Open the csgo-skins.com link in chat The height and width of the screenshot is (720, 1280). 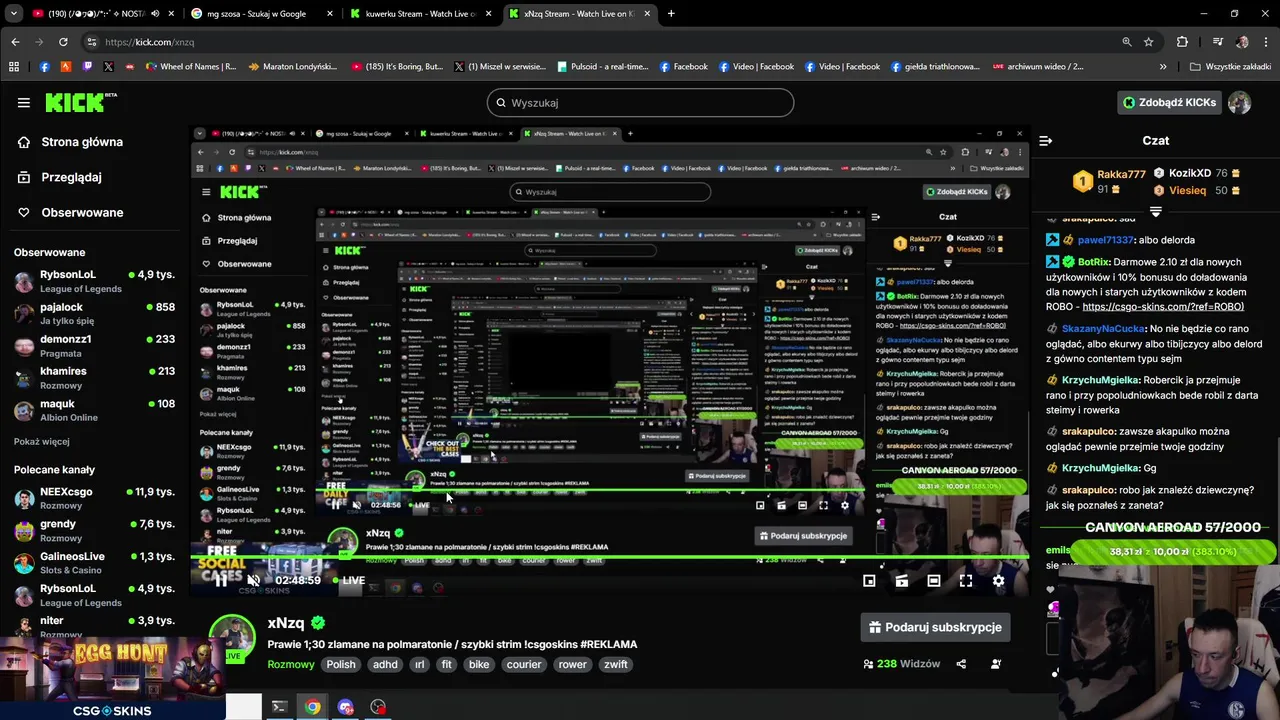(1162, 307)
